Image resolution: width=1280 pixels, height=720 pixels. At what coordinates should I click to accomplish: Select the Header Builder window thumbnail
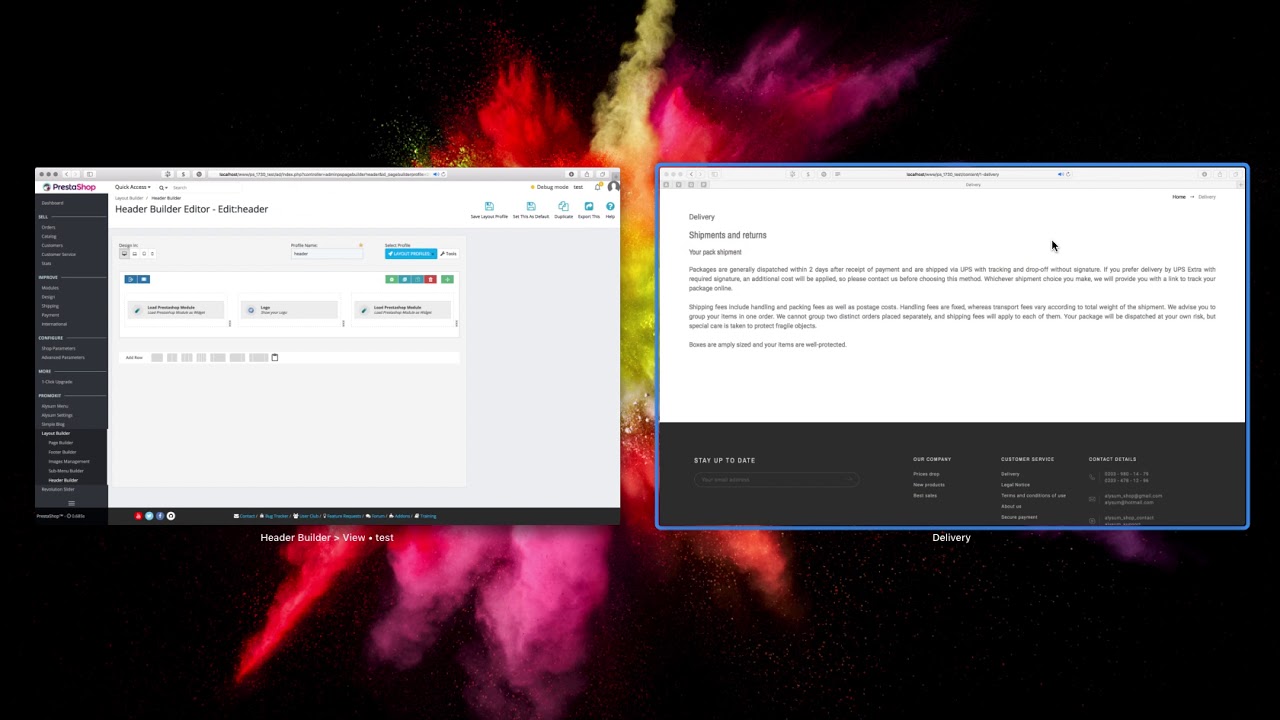pos(327,346)
